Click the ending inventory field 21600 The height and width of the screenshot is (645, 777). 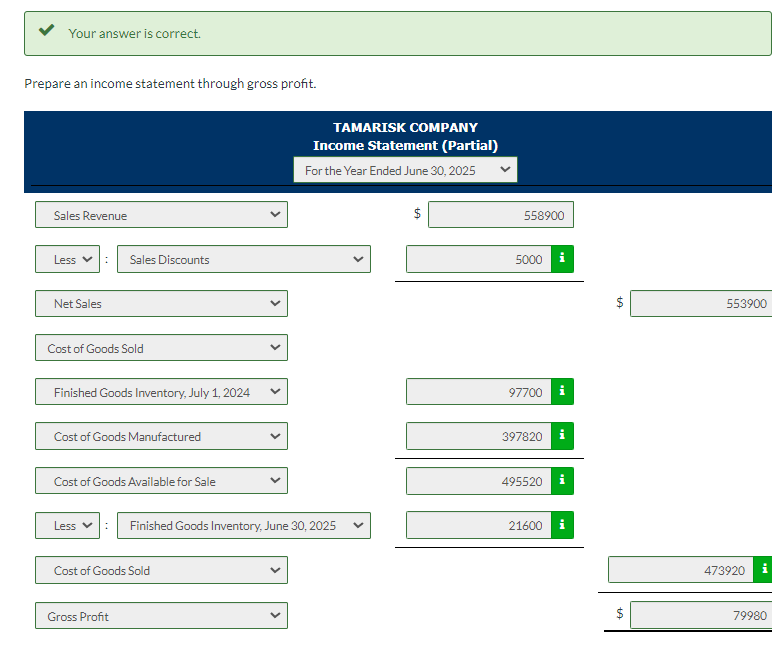tap(479, 525)
